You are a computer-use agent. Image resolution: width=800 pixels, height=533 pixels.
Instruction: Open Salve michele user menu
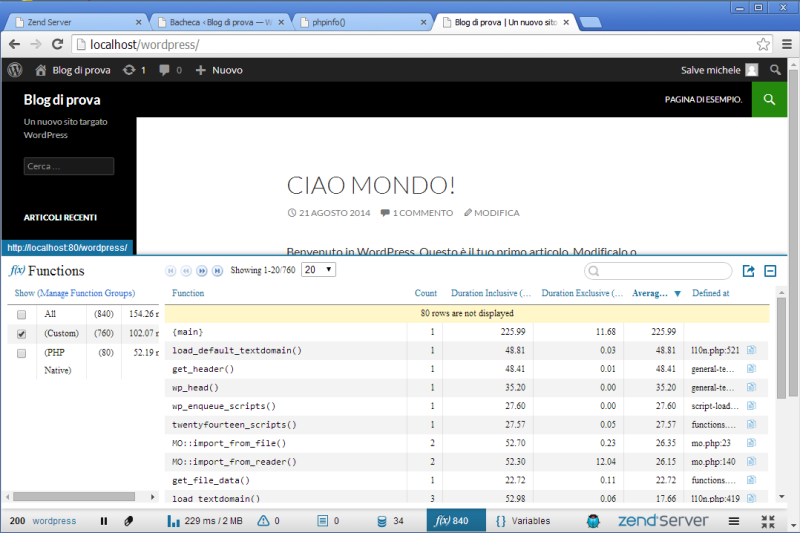[x=719, y=70]
